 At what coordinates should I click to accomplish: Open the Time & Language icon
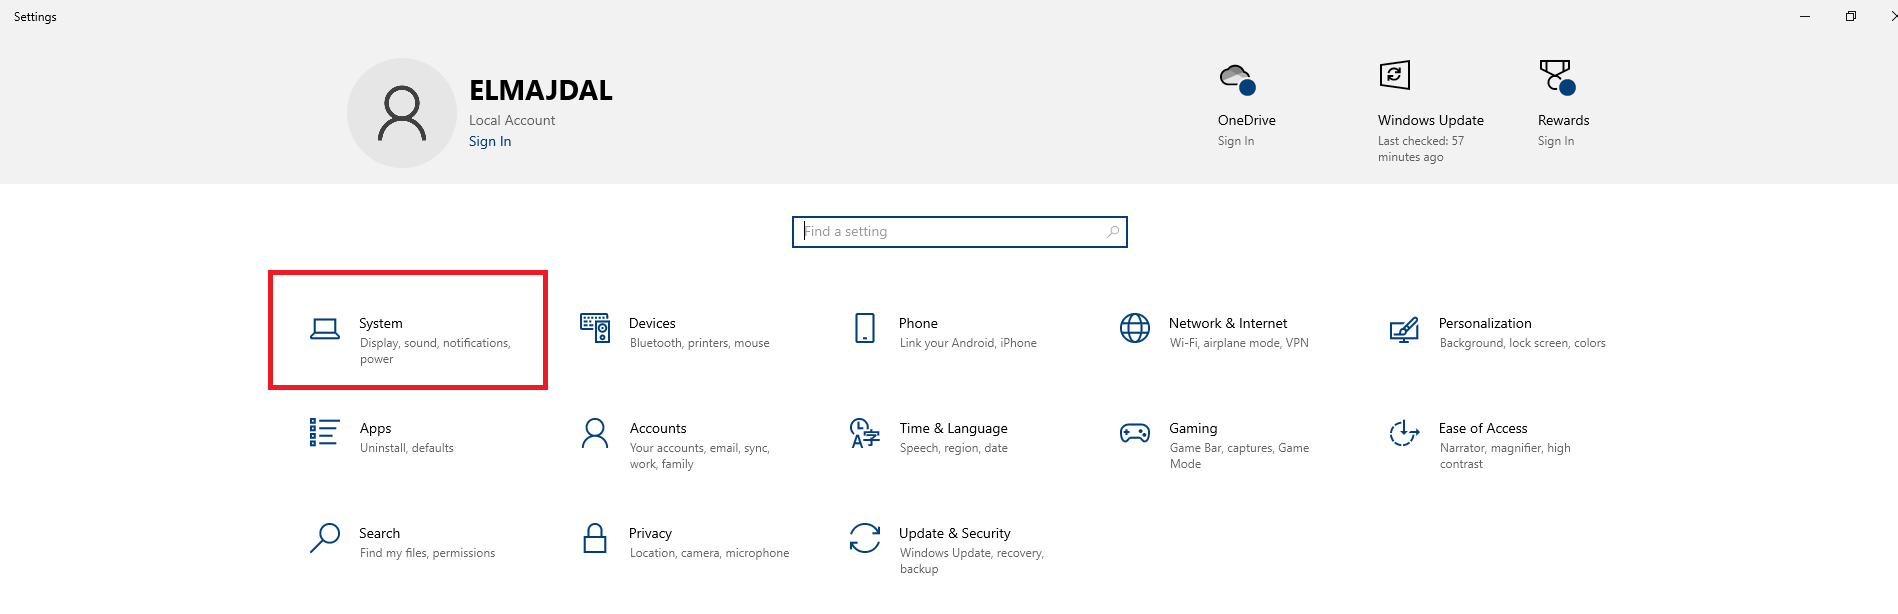(865, 433)
